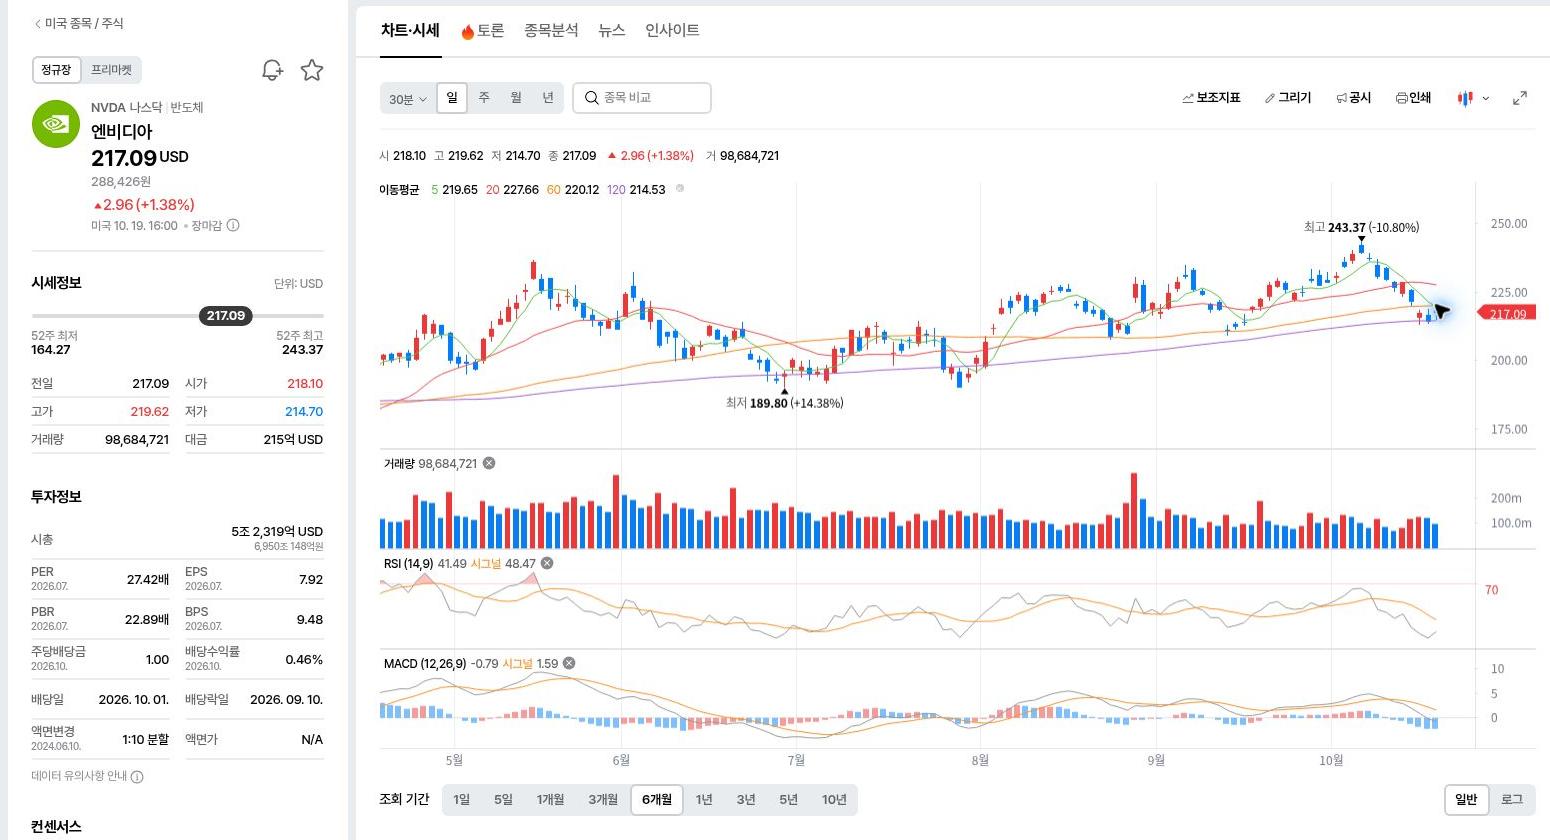Screen dimensions: 1550x840
Task: Open the 차트·시세 tab
Action: 410,30
